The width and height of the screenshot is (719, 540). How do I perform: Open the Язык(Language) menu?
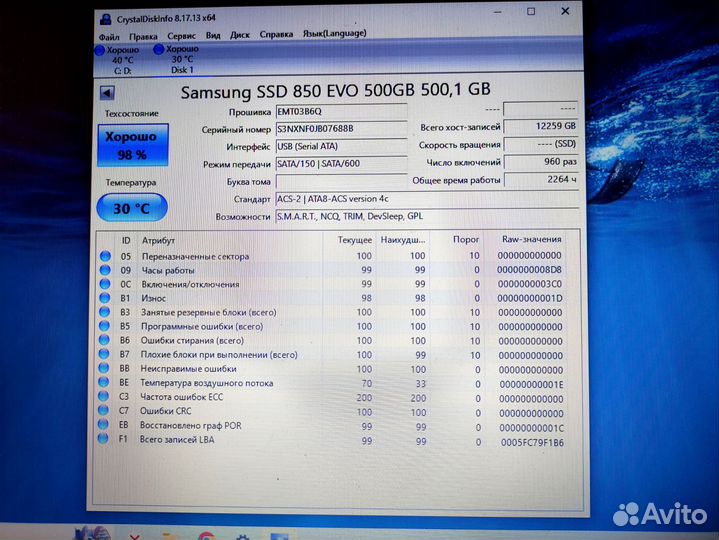334,33
